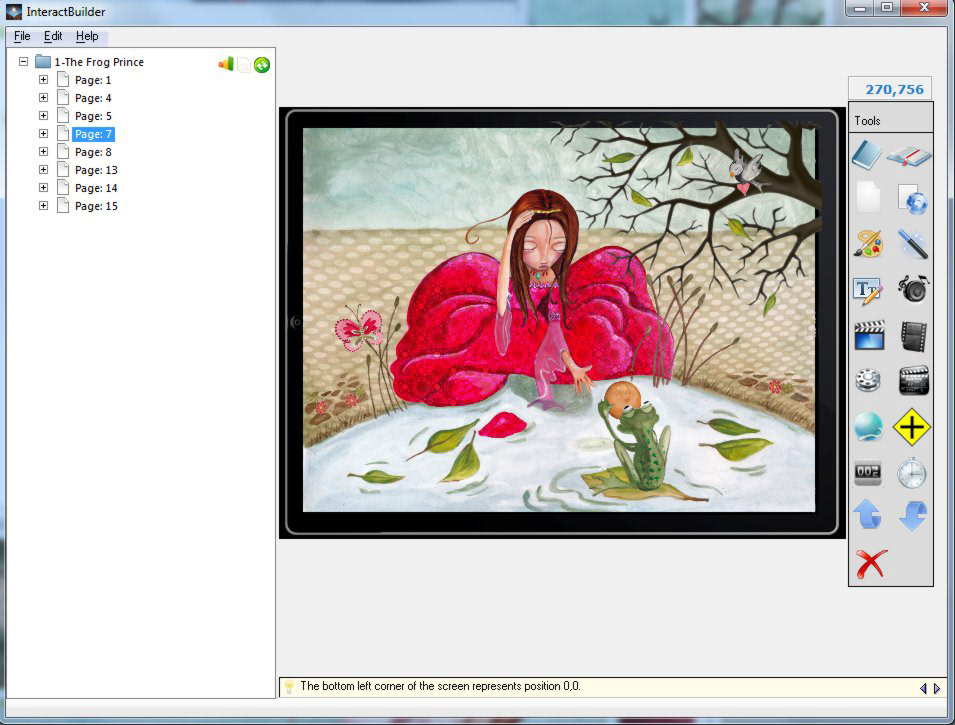The image size is (955, 725).
Task: Click the Tools panel header
Action: [x=890, y=120]
